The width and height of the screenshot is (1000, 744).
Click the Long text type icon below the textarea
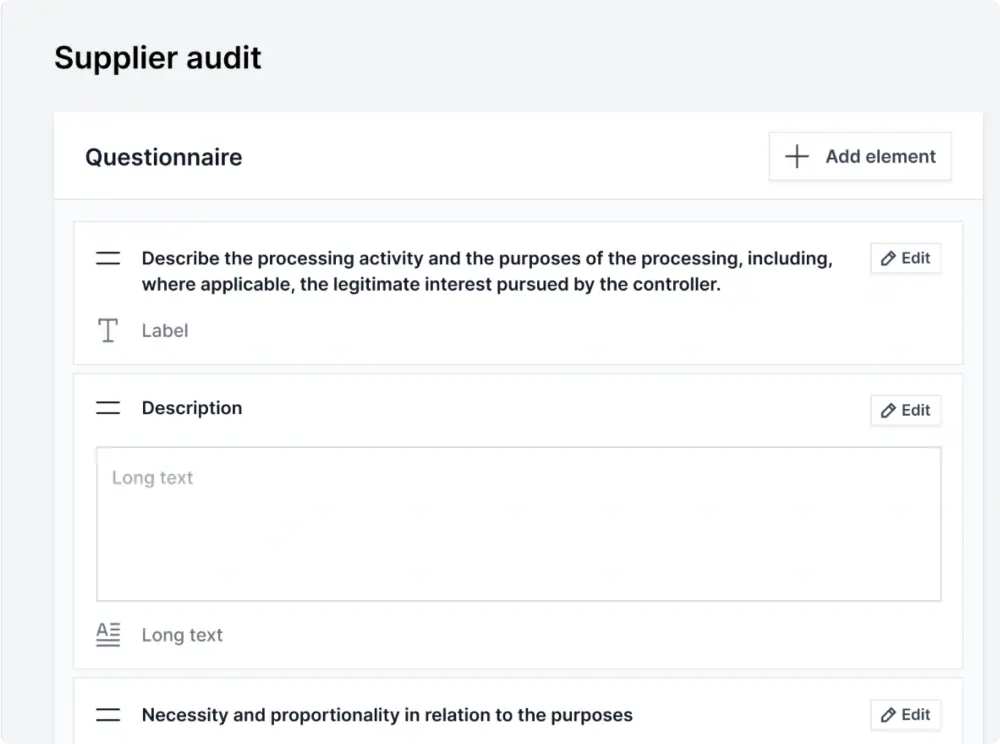(108, 635)
